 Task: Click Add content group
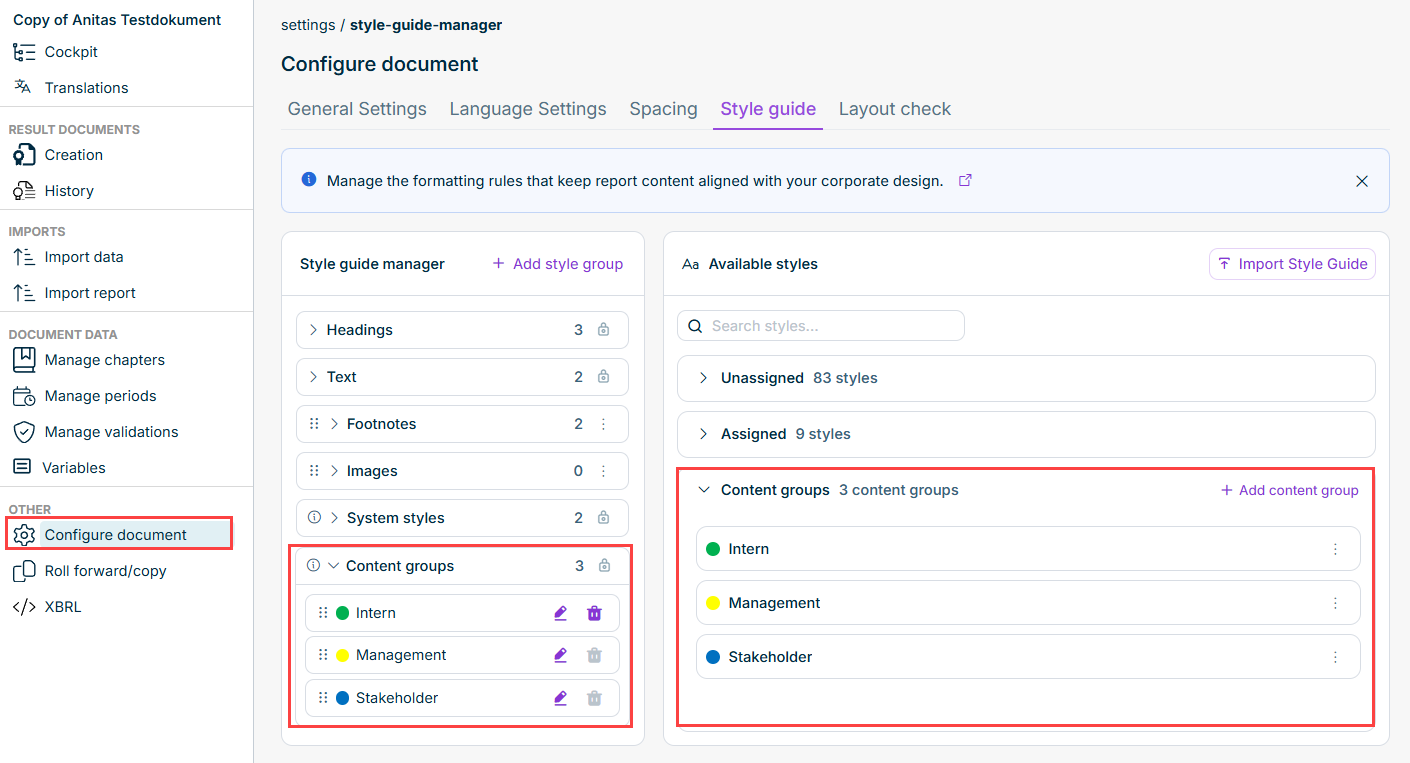(x=1290, y=490)
